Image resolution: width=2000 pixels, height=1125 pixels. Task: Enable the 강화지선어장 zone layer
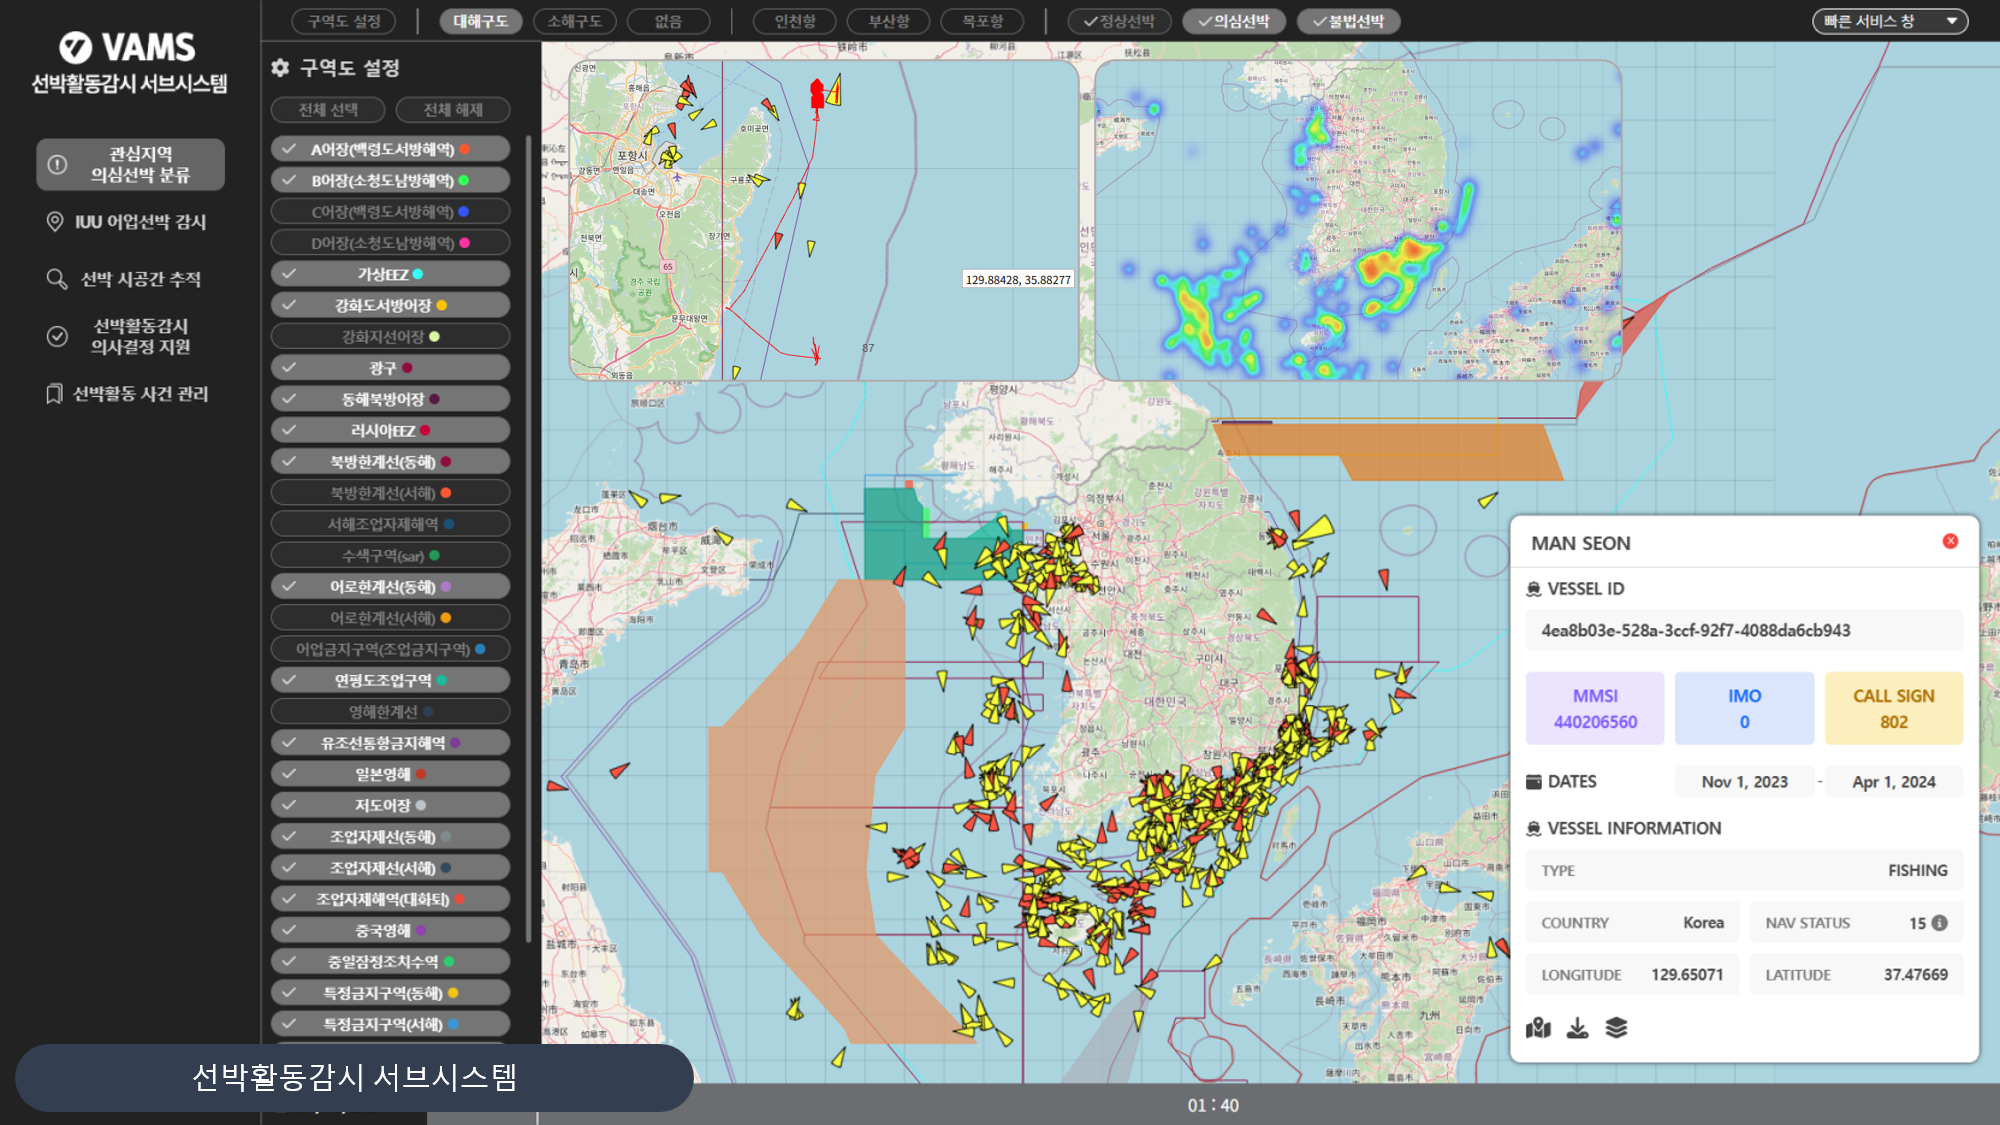coord(390,337)
